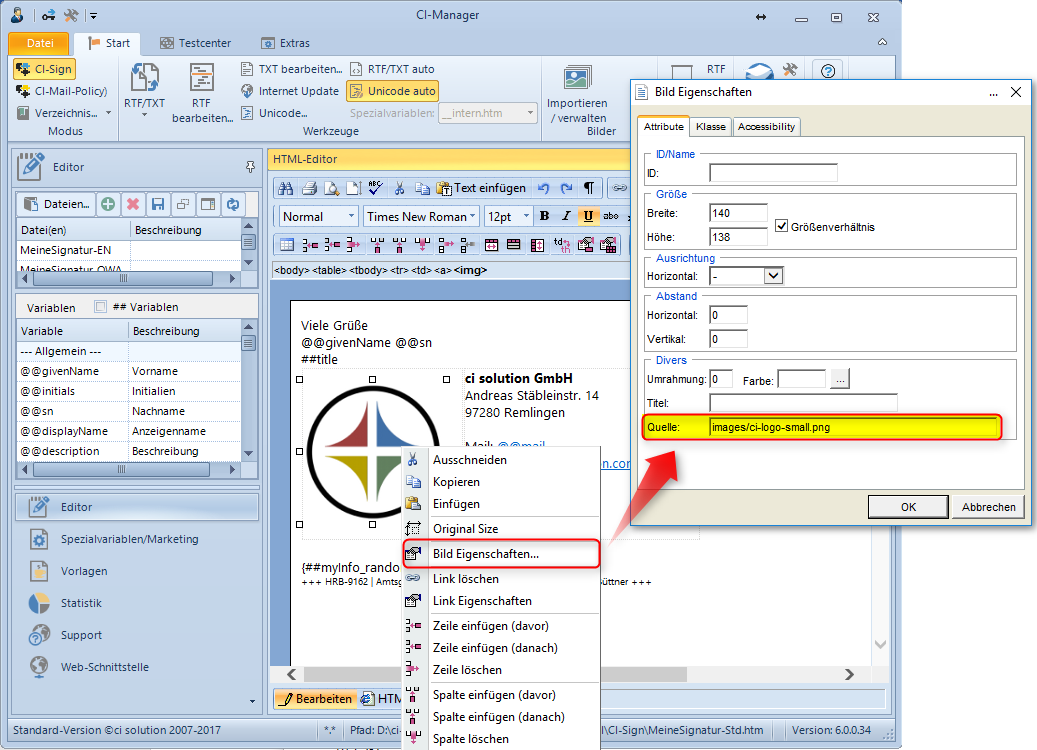1037x750 pixels.
Task: Uncheck the Größenverhältnis checkbox
Action: [x=782, y=226]
